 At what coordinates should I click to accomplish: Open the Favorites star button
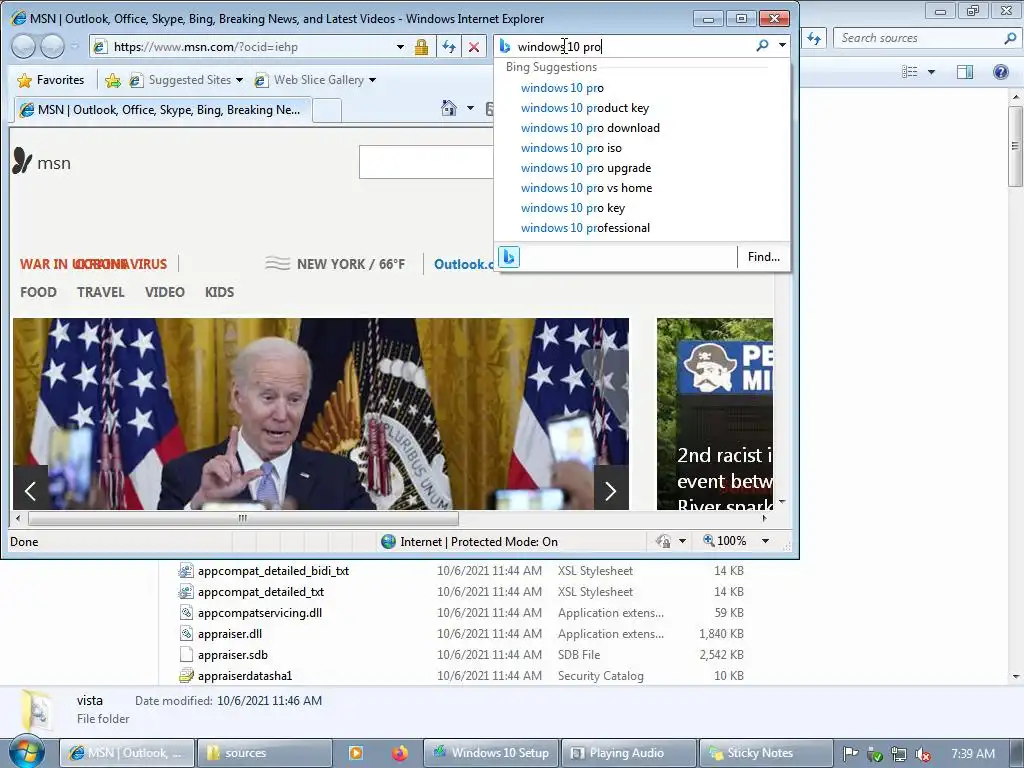pos(52,80)
